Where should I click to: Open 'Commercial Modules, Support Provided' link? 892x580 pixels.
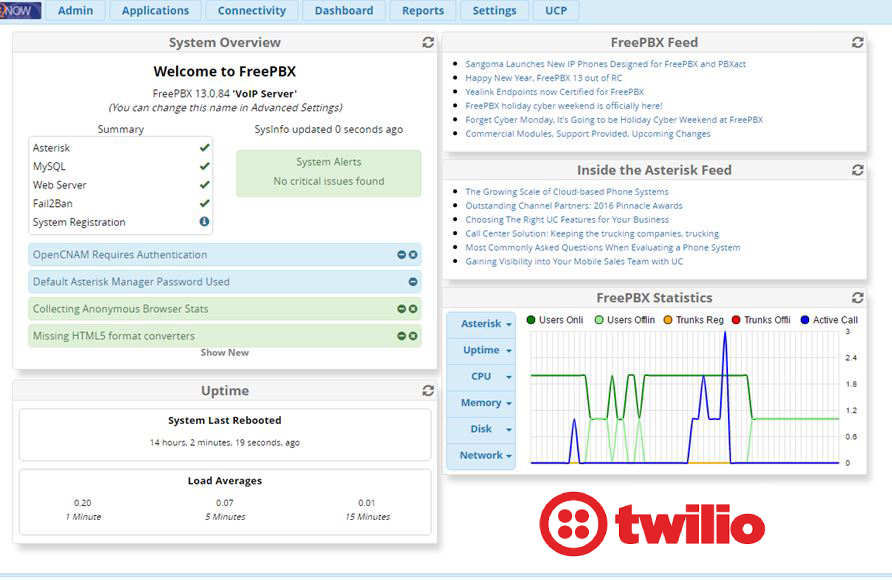[588, 134]
